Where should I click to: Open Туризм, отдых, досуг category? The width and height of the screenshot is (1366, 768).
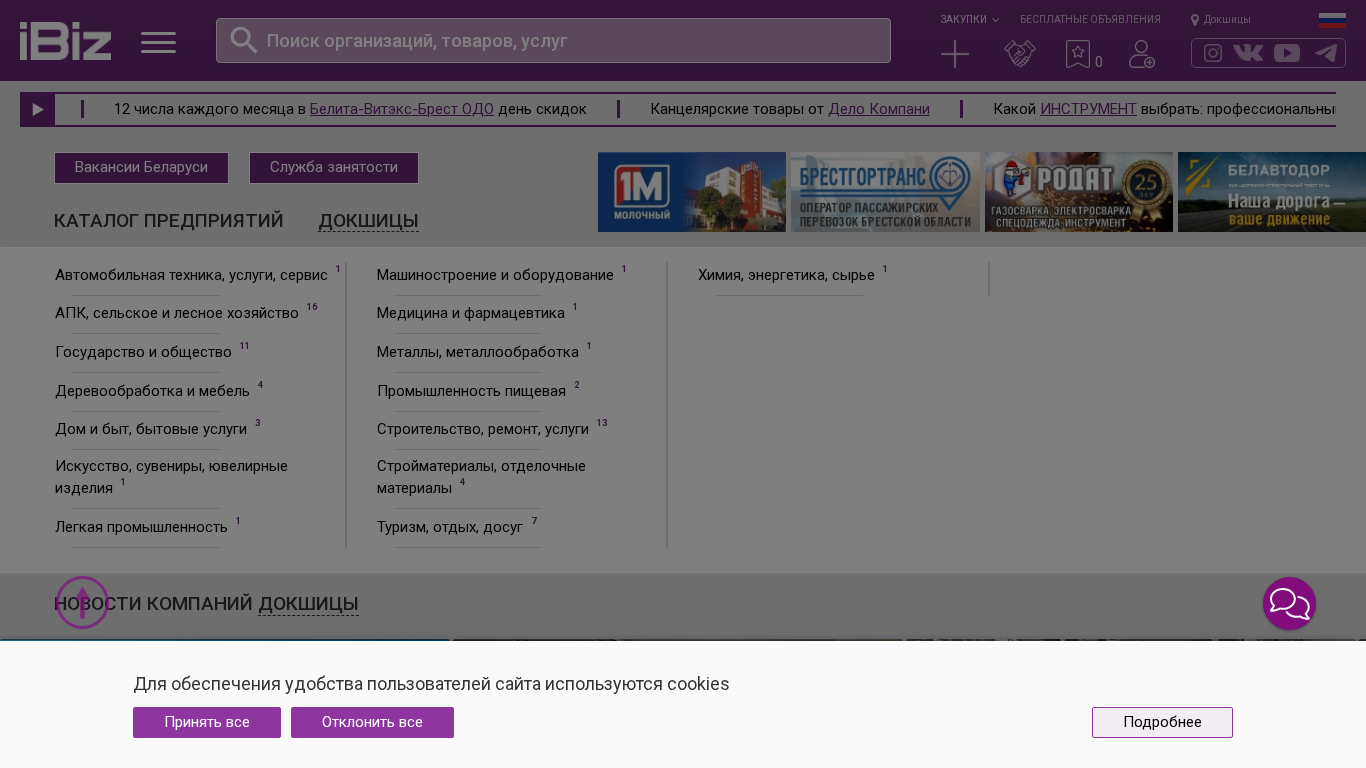(x=450, y=527)
